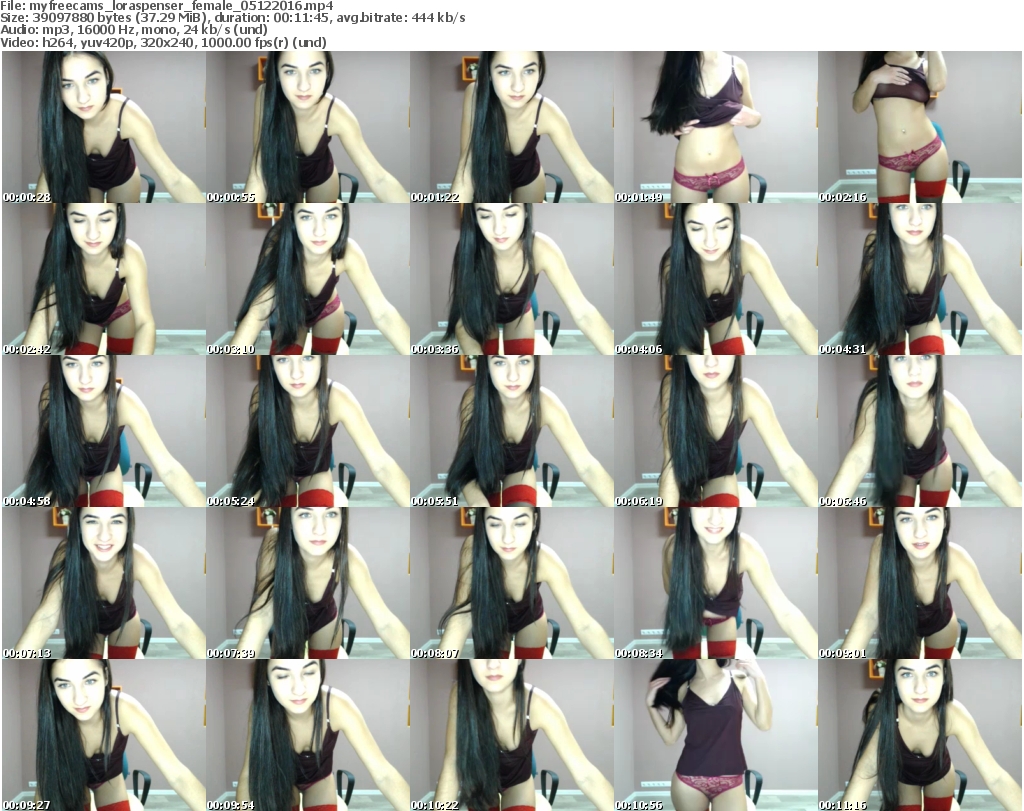This screenshot has height=811, width=1024.
Task: Choose the frame at 00:08:34
Action: click(x=715, y=584)
